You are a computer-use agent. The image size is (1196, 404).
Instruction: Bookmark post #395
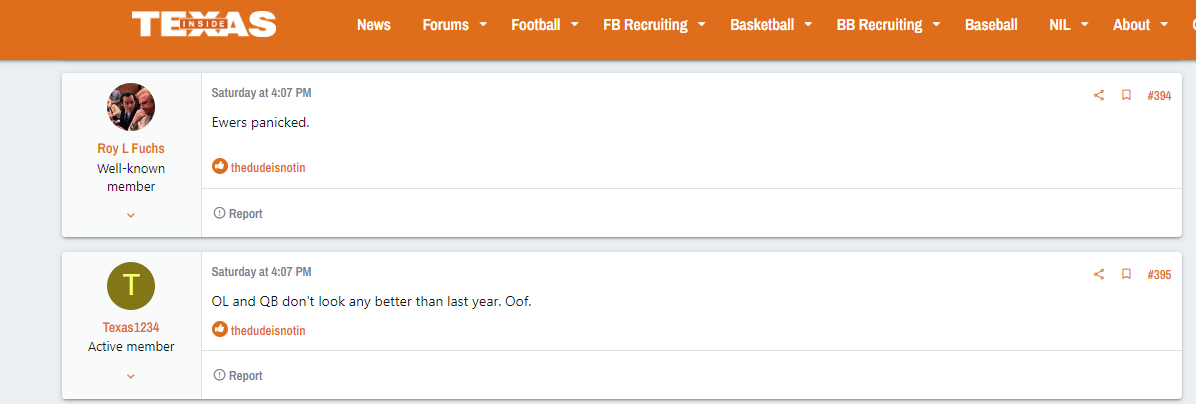1126,274
